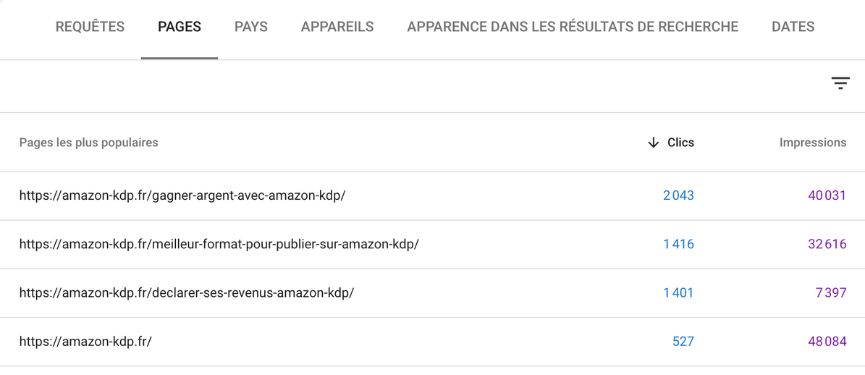Open the meilleur-format-pour-publier-sur-amazon-kdp URL

pyautogui.click(x=219, y=244)
